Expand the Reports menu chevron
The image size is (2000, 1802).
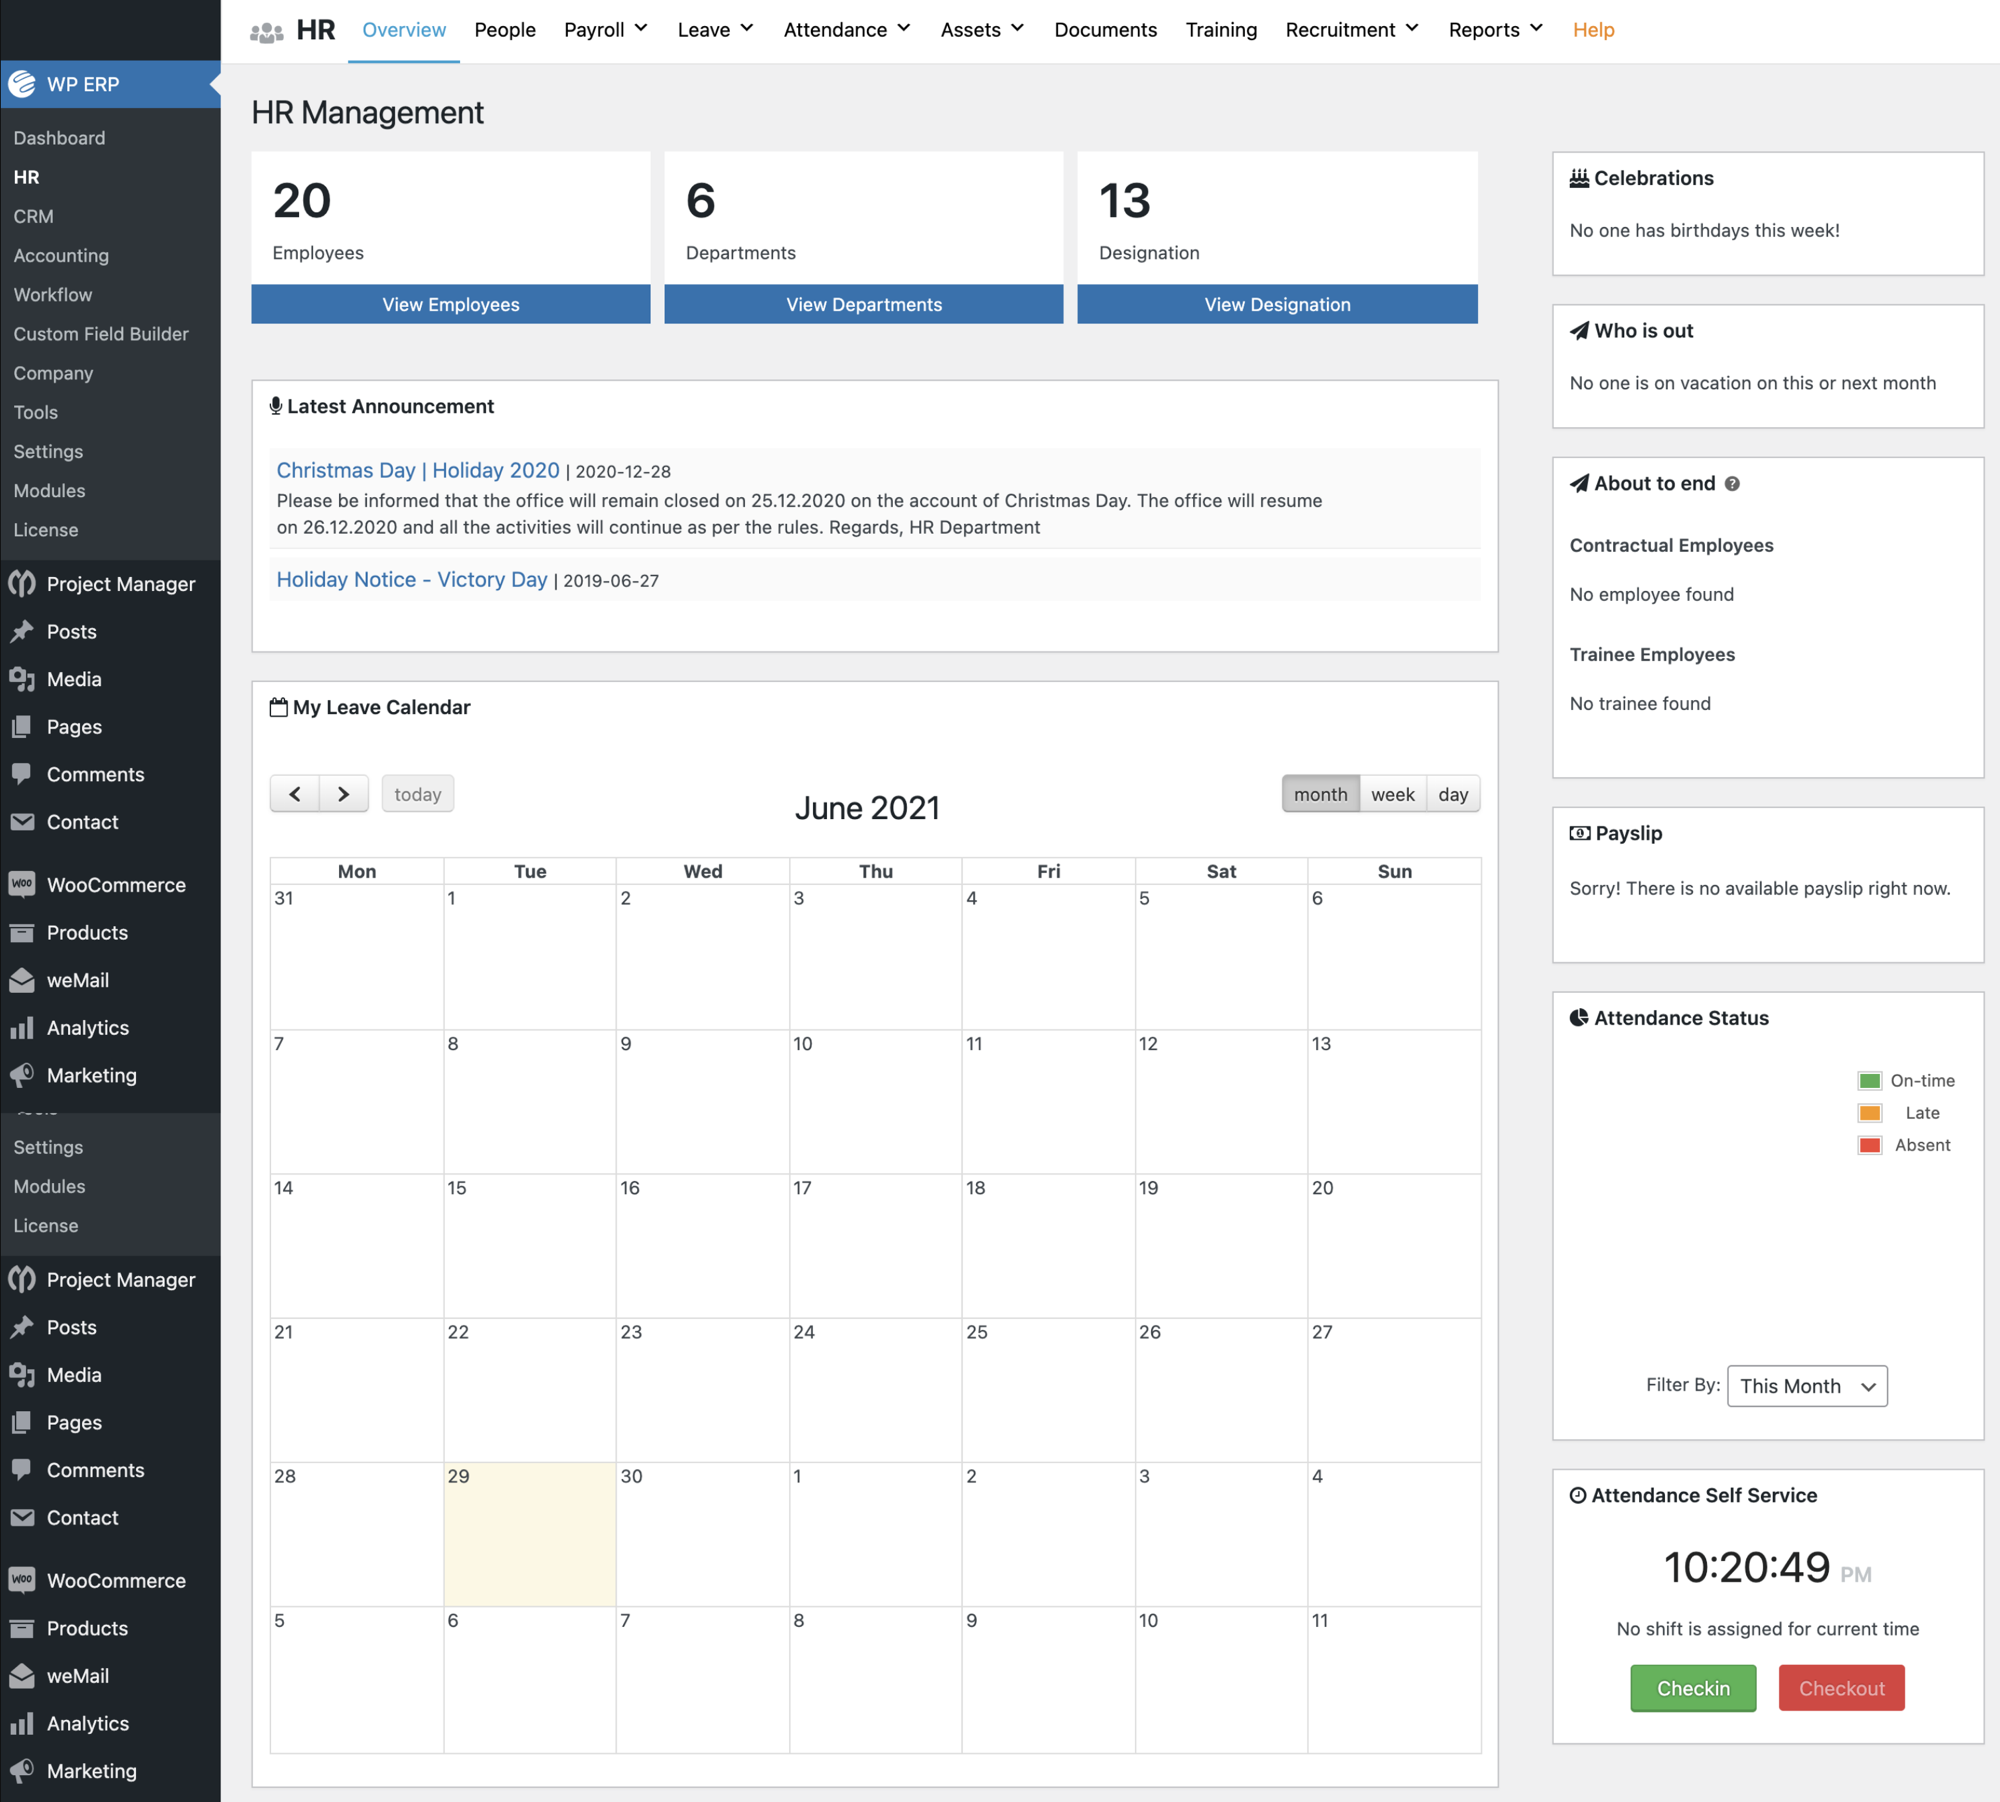[x=1536, y=28]
